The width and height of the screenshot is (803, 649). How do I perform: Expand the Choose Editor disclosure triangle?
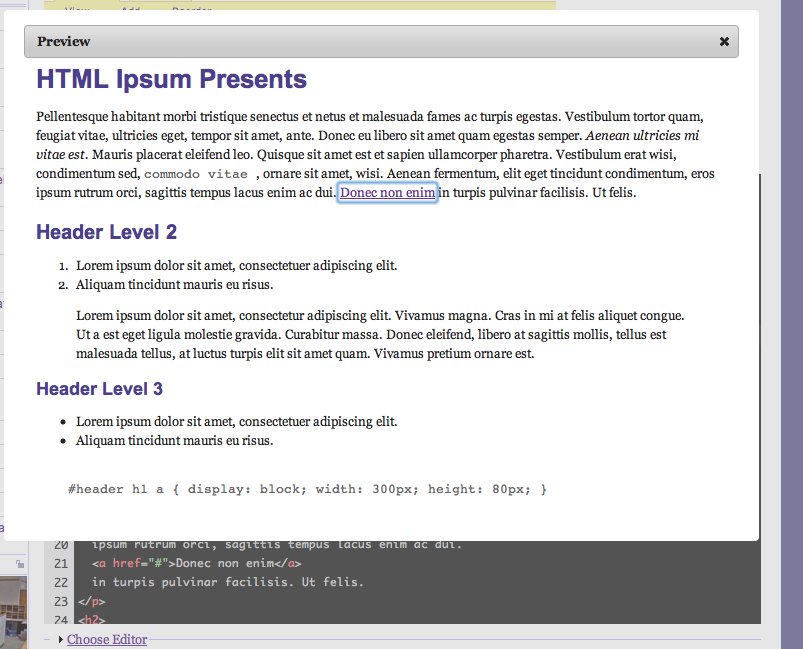[x=61, y=639]
